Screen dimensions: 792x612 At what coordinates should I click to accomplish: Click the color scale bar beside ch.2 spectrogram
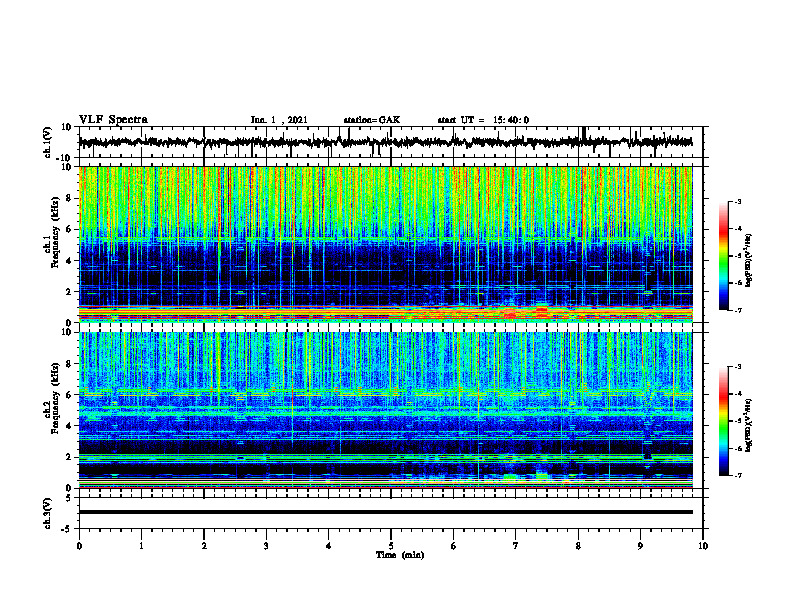[723, 421]
